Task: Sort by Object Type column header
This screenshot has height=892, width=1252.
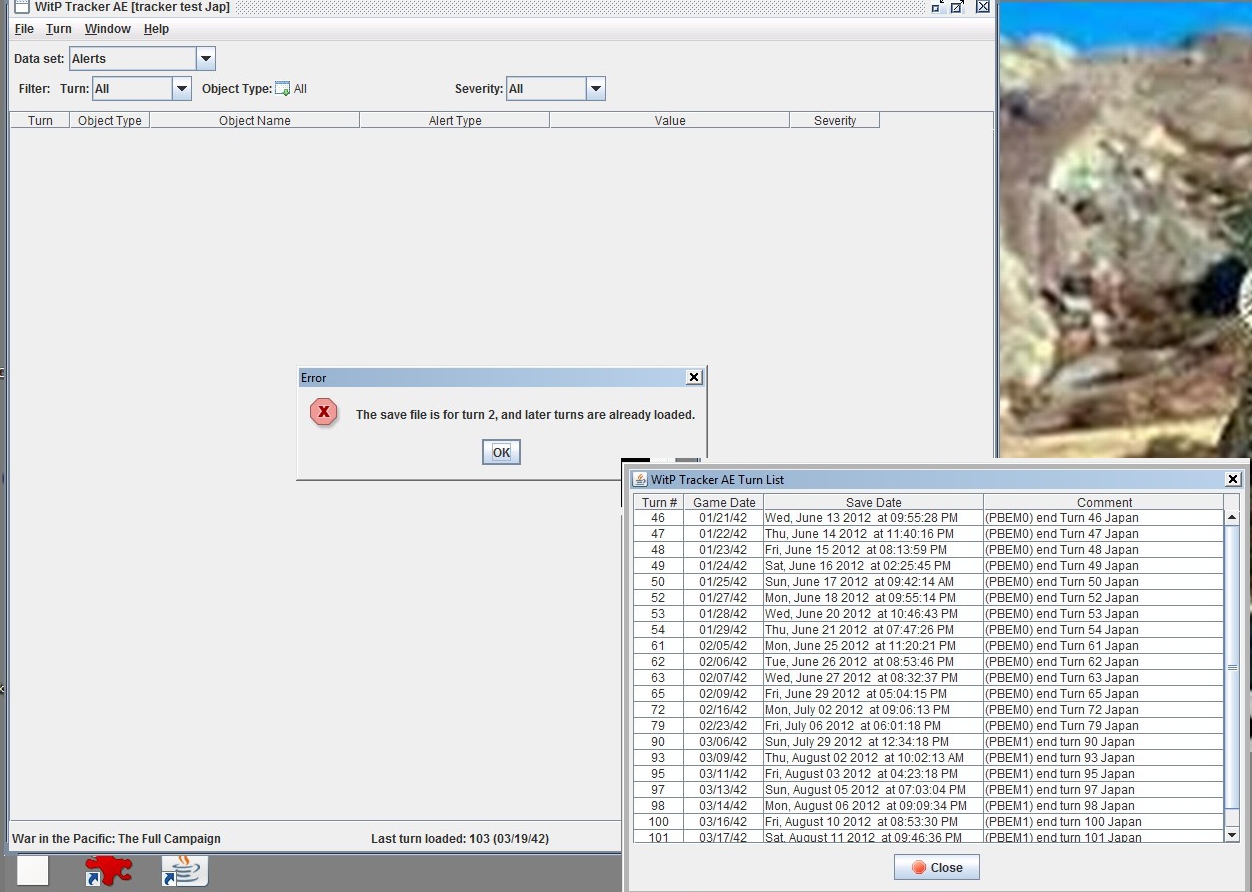Action: point(109,120)
